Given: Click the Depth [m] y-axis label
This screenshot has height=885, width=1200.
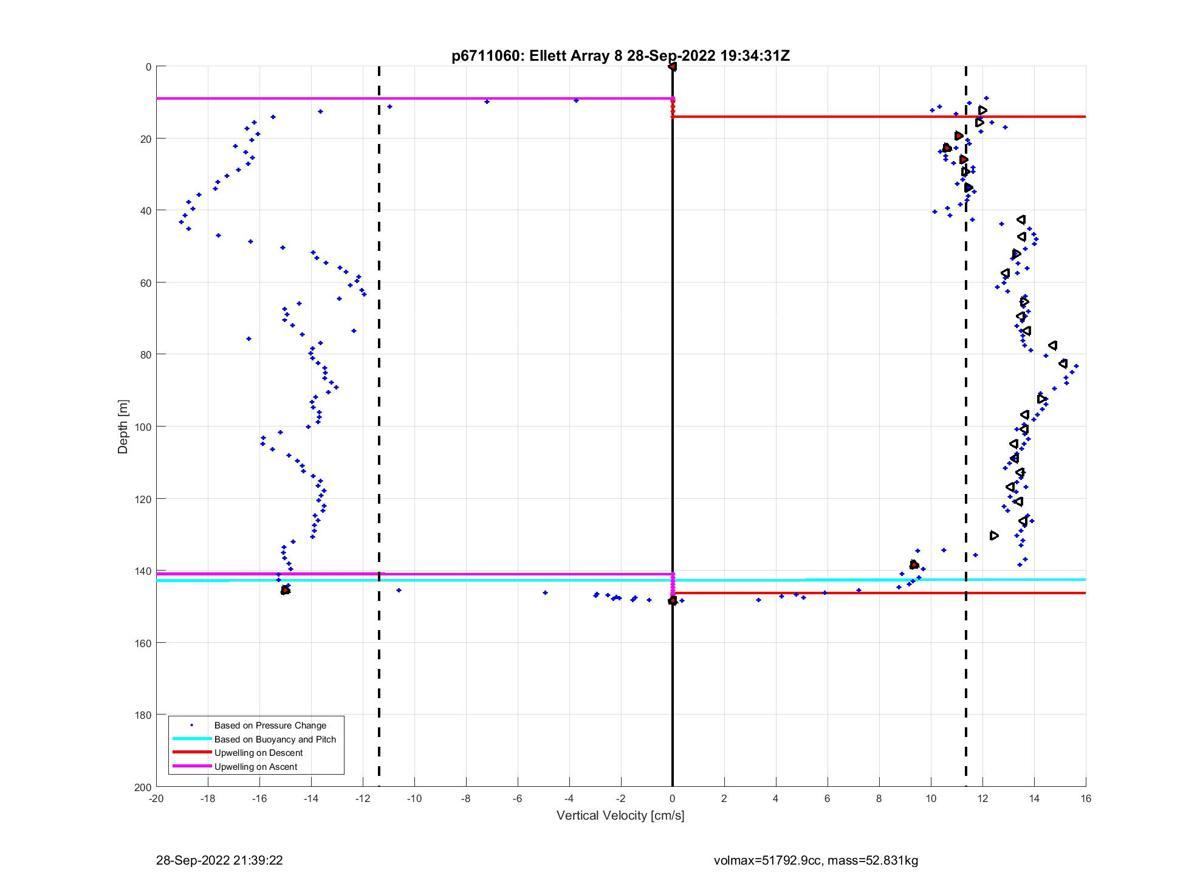Looking at the screenshot, I should click(x=124, y=427).
